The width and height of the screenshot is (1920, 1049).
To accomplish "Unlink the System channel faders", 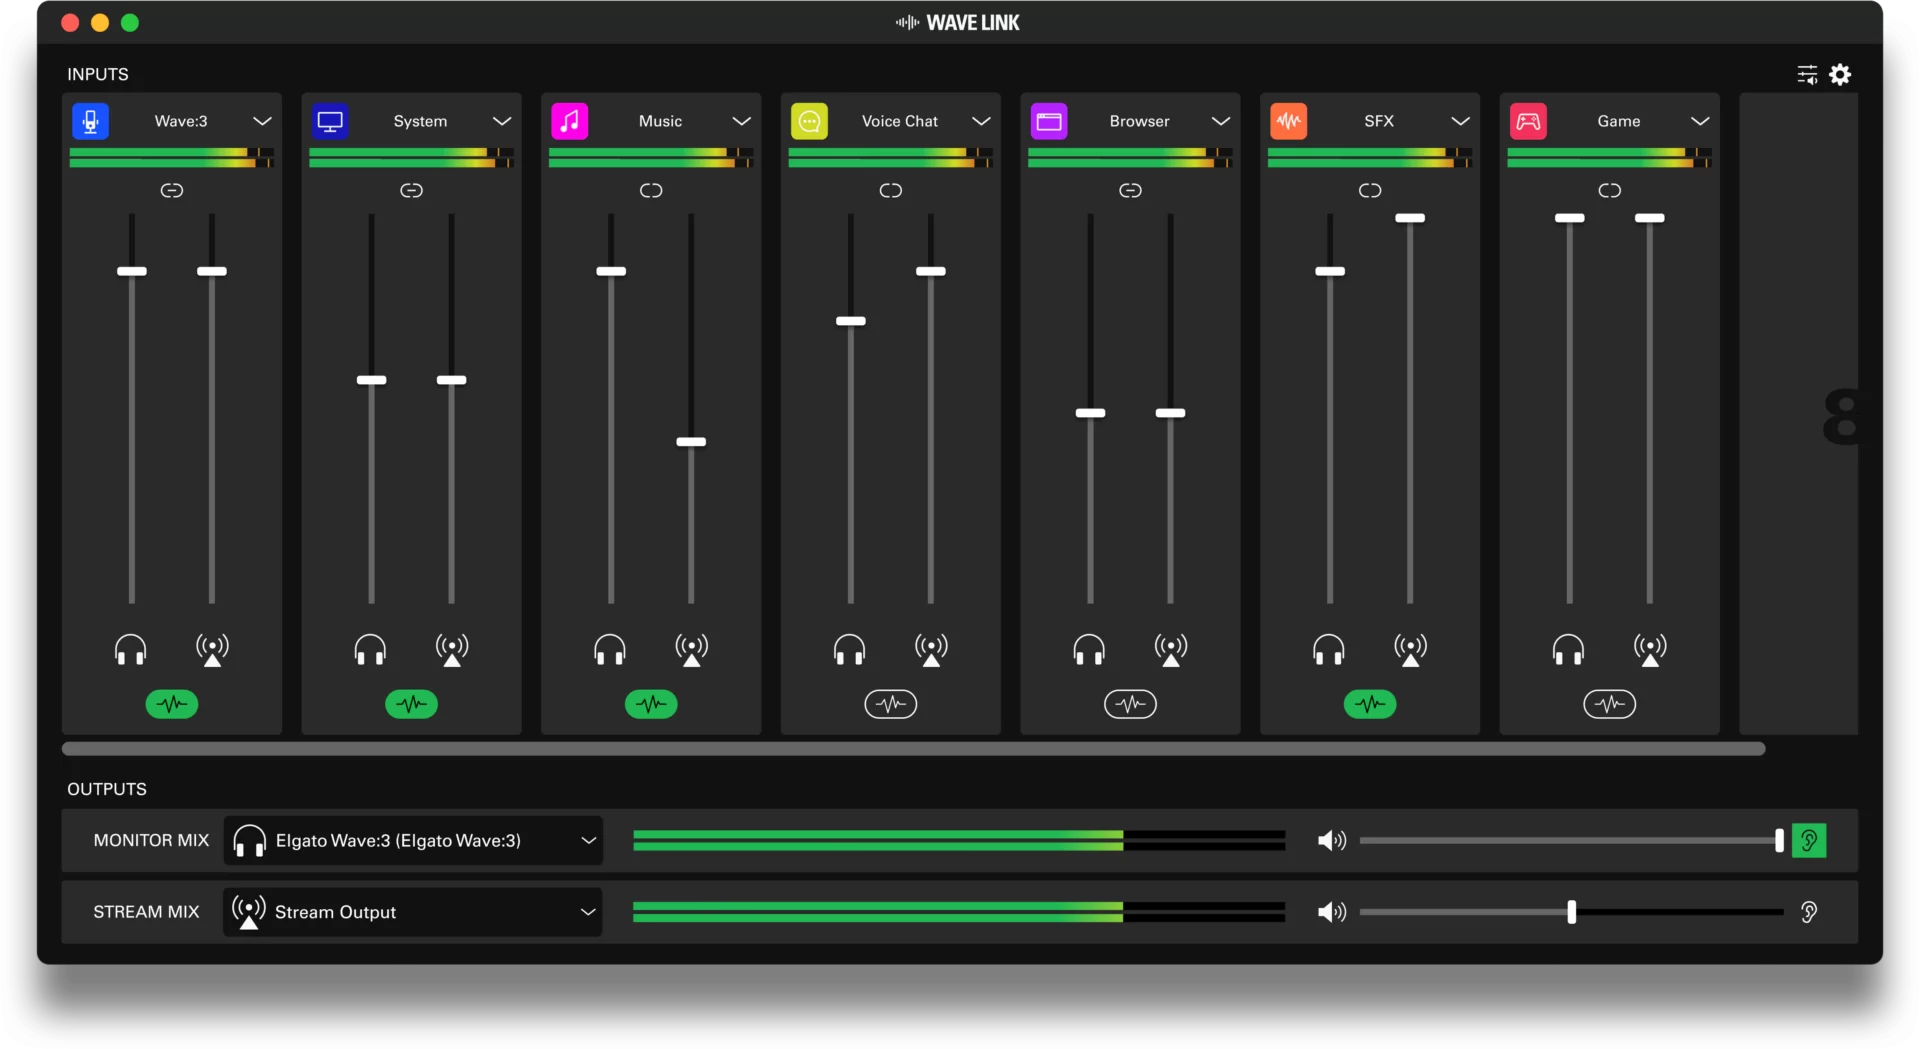I will [x=411, y=190].
